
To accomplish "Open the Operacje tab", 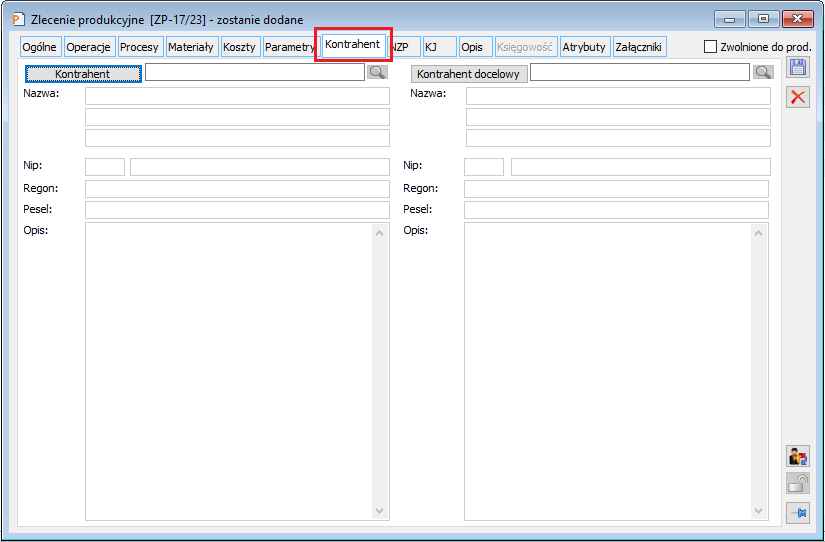I will (88, 47).
